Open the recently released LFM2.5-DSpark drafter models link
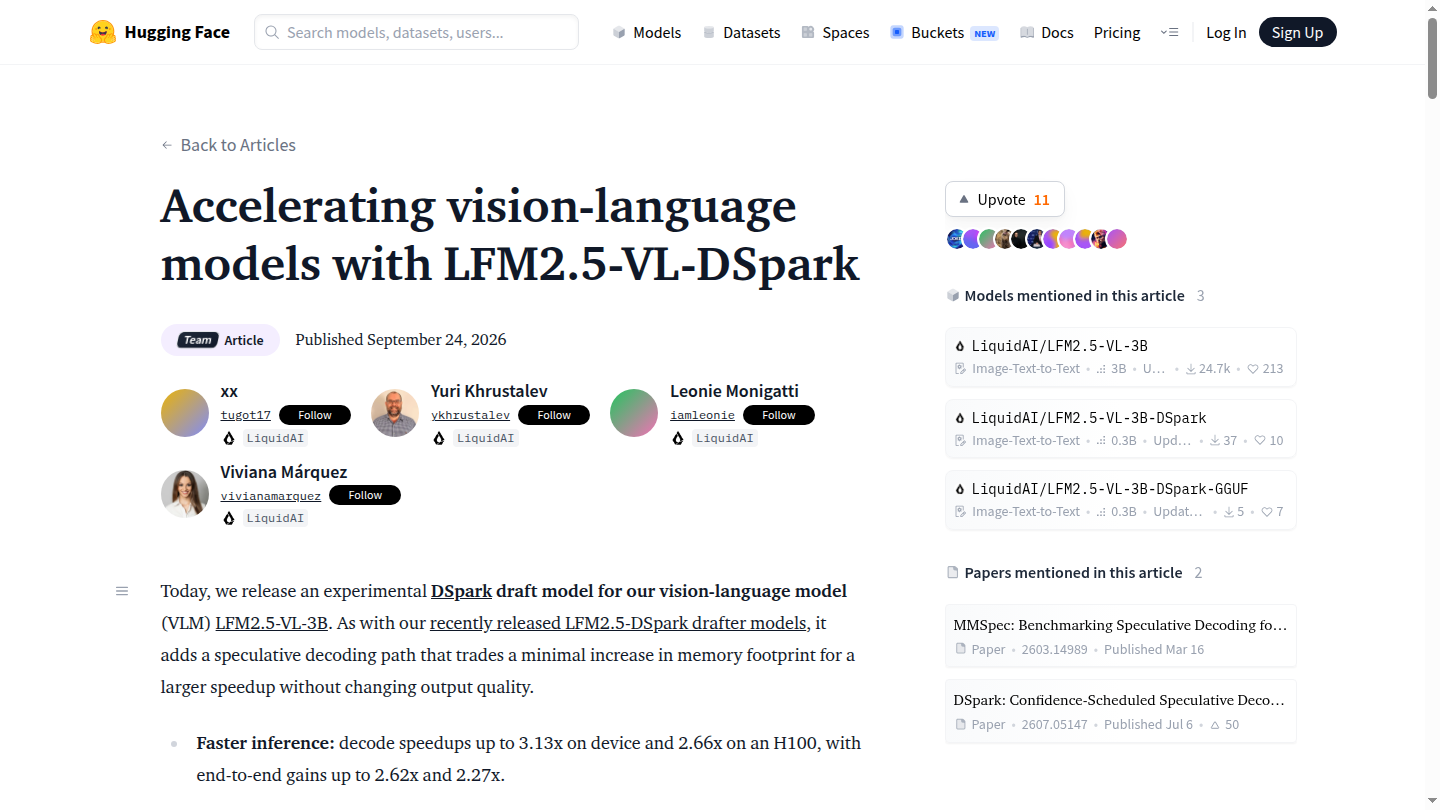This screenshot has width=1440, height=810. (x=618, y=623)
